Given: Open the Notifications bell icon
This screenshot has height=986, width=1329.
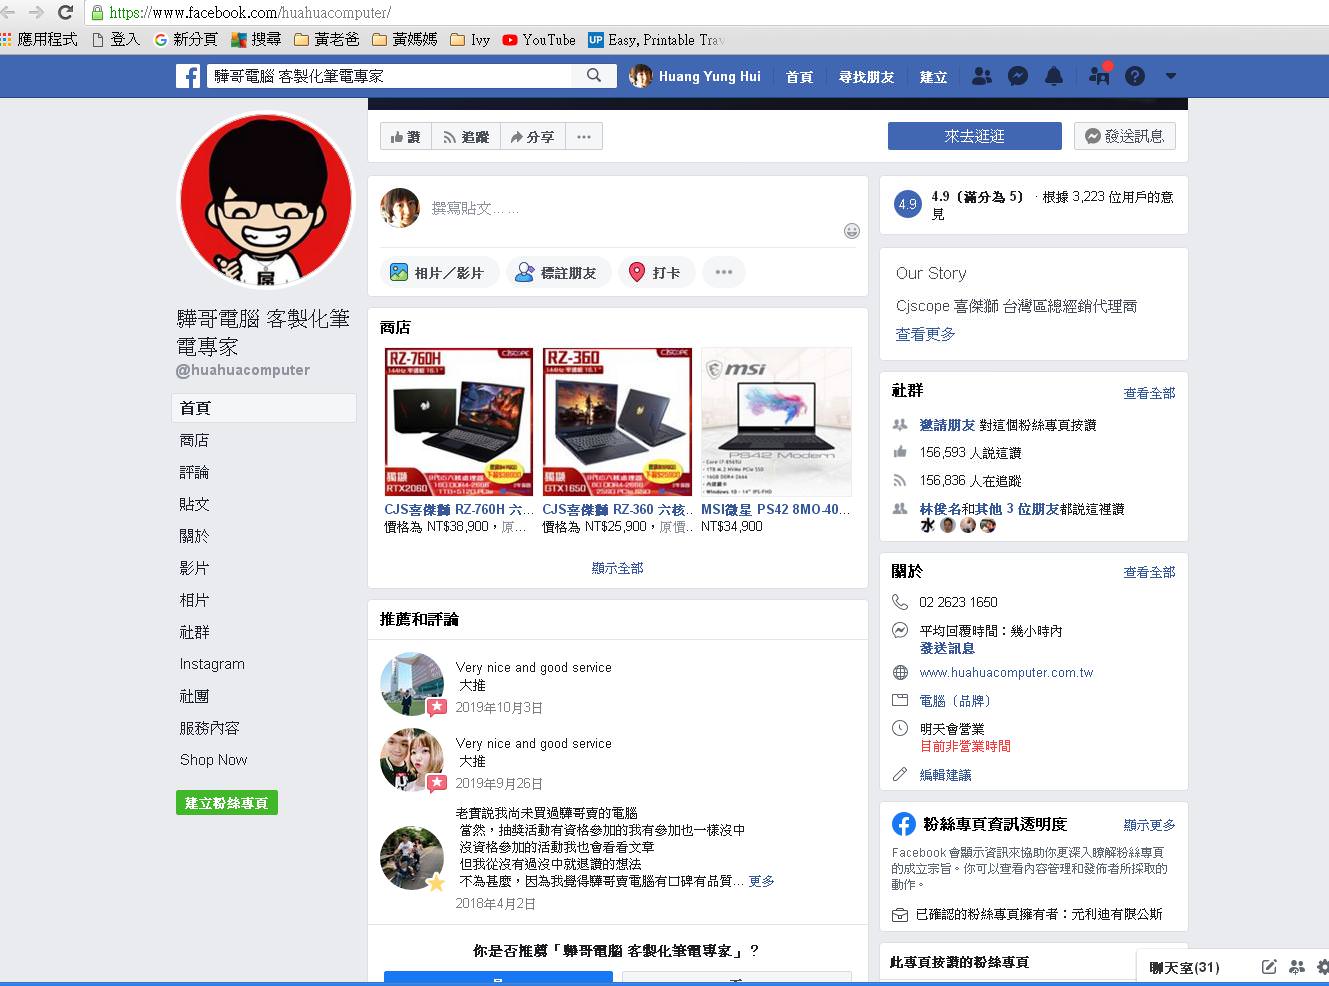Looking at the screenshot, I should [x=1054, y=76].
